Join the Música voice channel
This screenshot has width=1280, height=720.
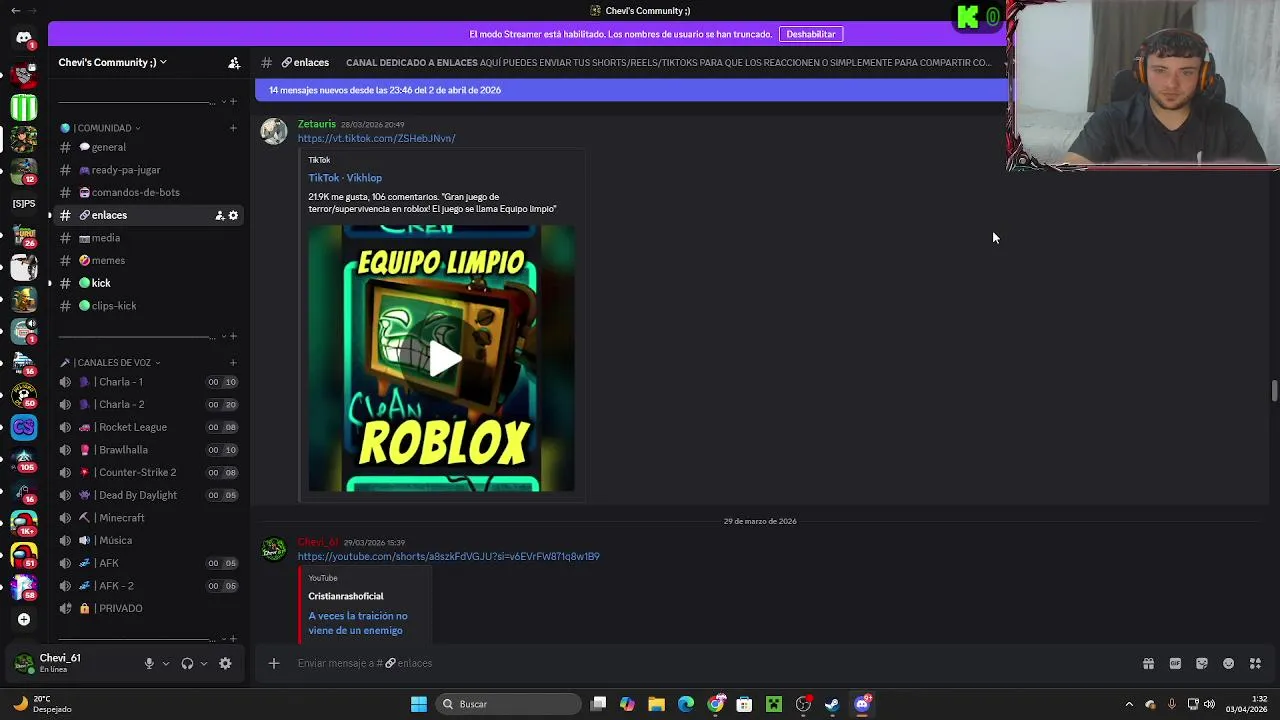point(148,540)
